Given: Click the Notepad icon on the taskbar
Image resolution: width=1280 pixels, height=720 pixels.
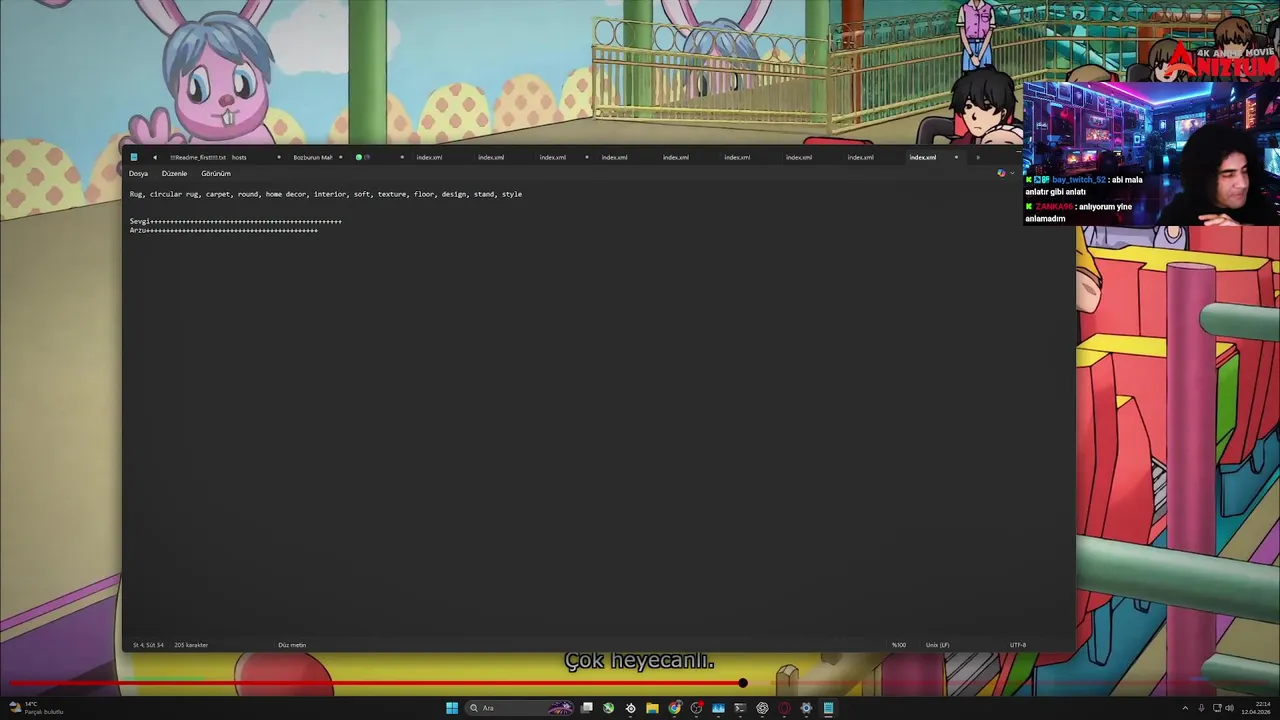Looking at the screenshot, I should 828,708.
